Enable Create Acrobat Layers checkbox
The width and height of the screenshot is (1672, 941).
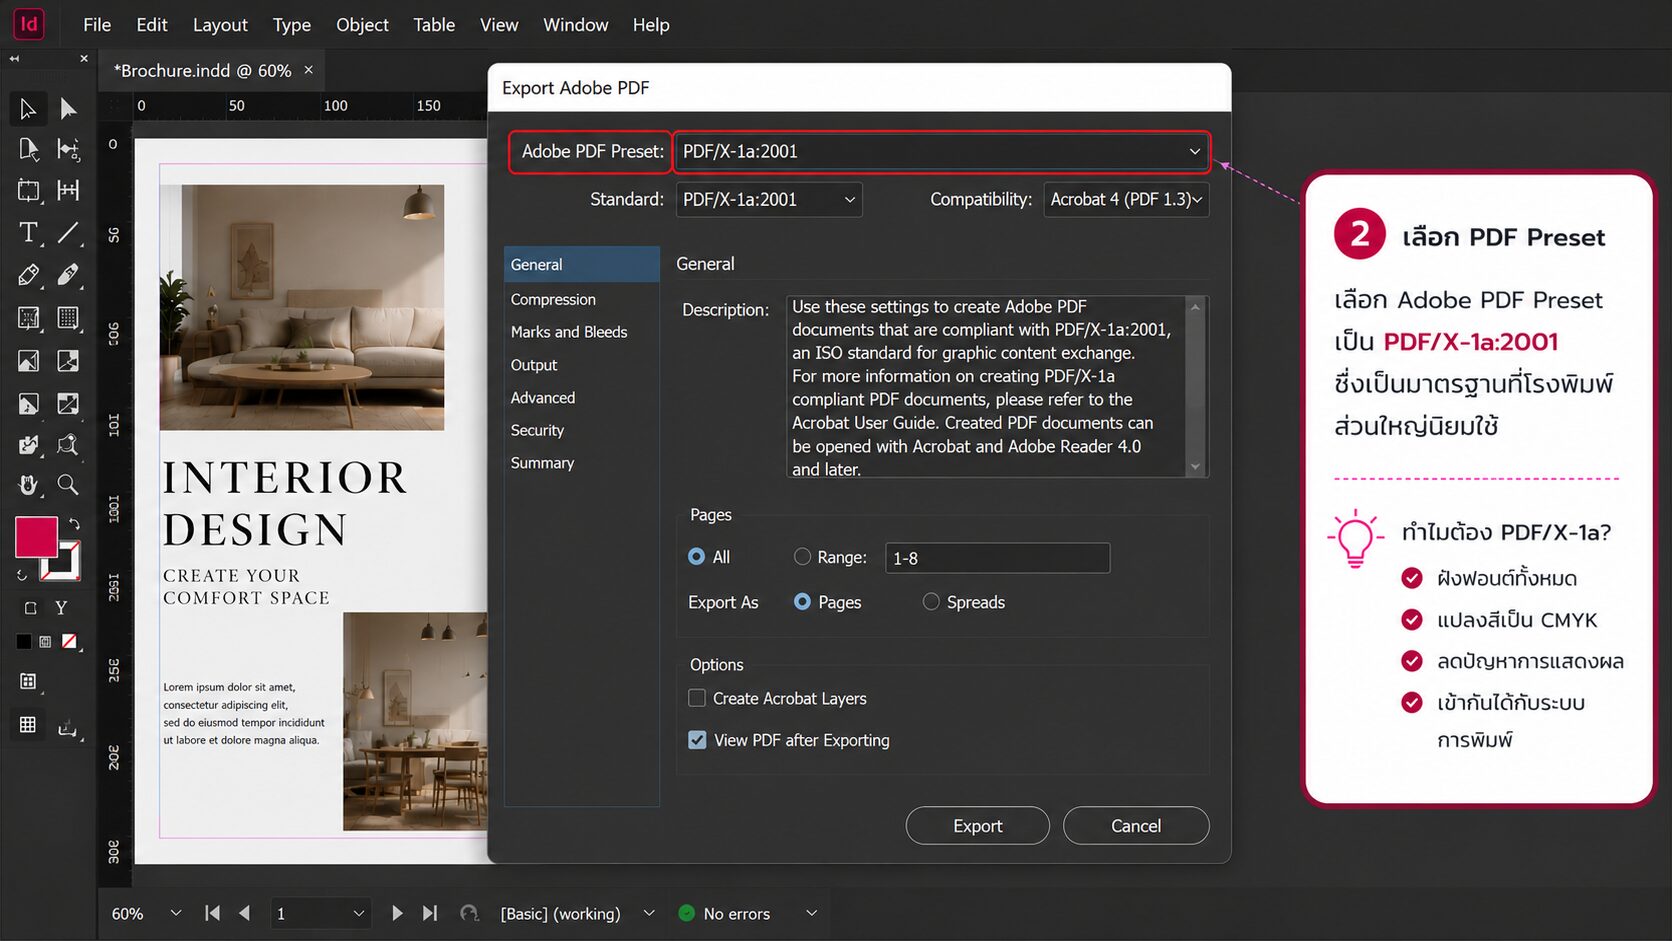697,698
